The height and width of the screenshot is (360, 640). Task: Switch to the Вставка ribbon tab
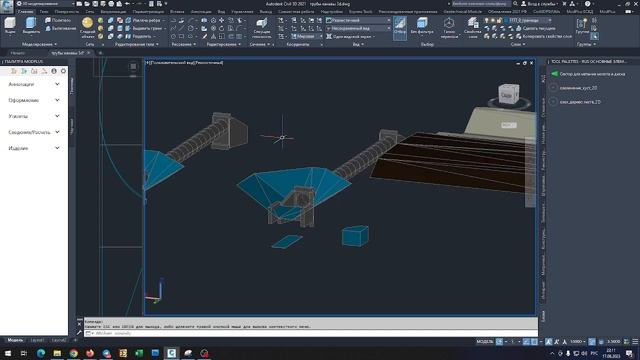pyautogui.click(x=177, y=12)
